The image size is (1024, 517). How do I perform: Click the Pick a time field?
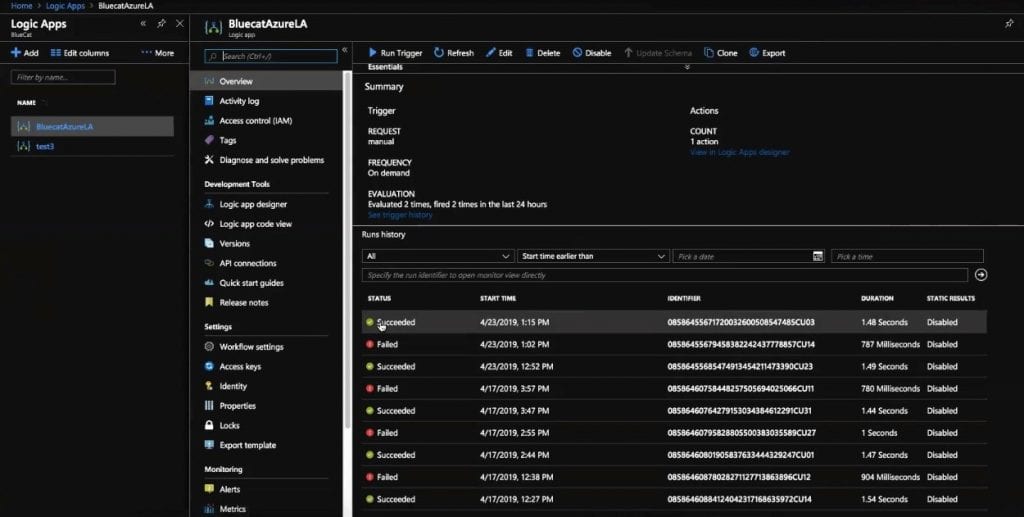point(907,257)
